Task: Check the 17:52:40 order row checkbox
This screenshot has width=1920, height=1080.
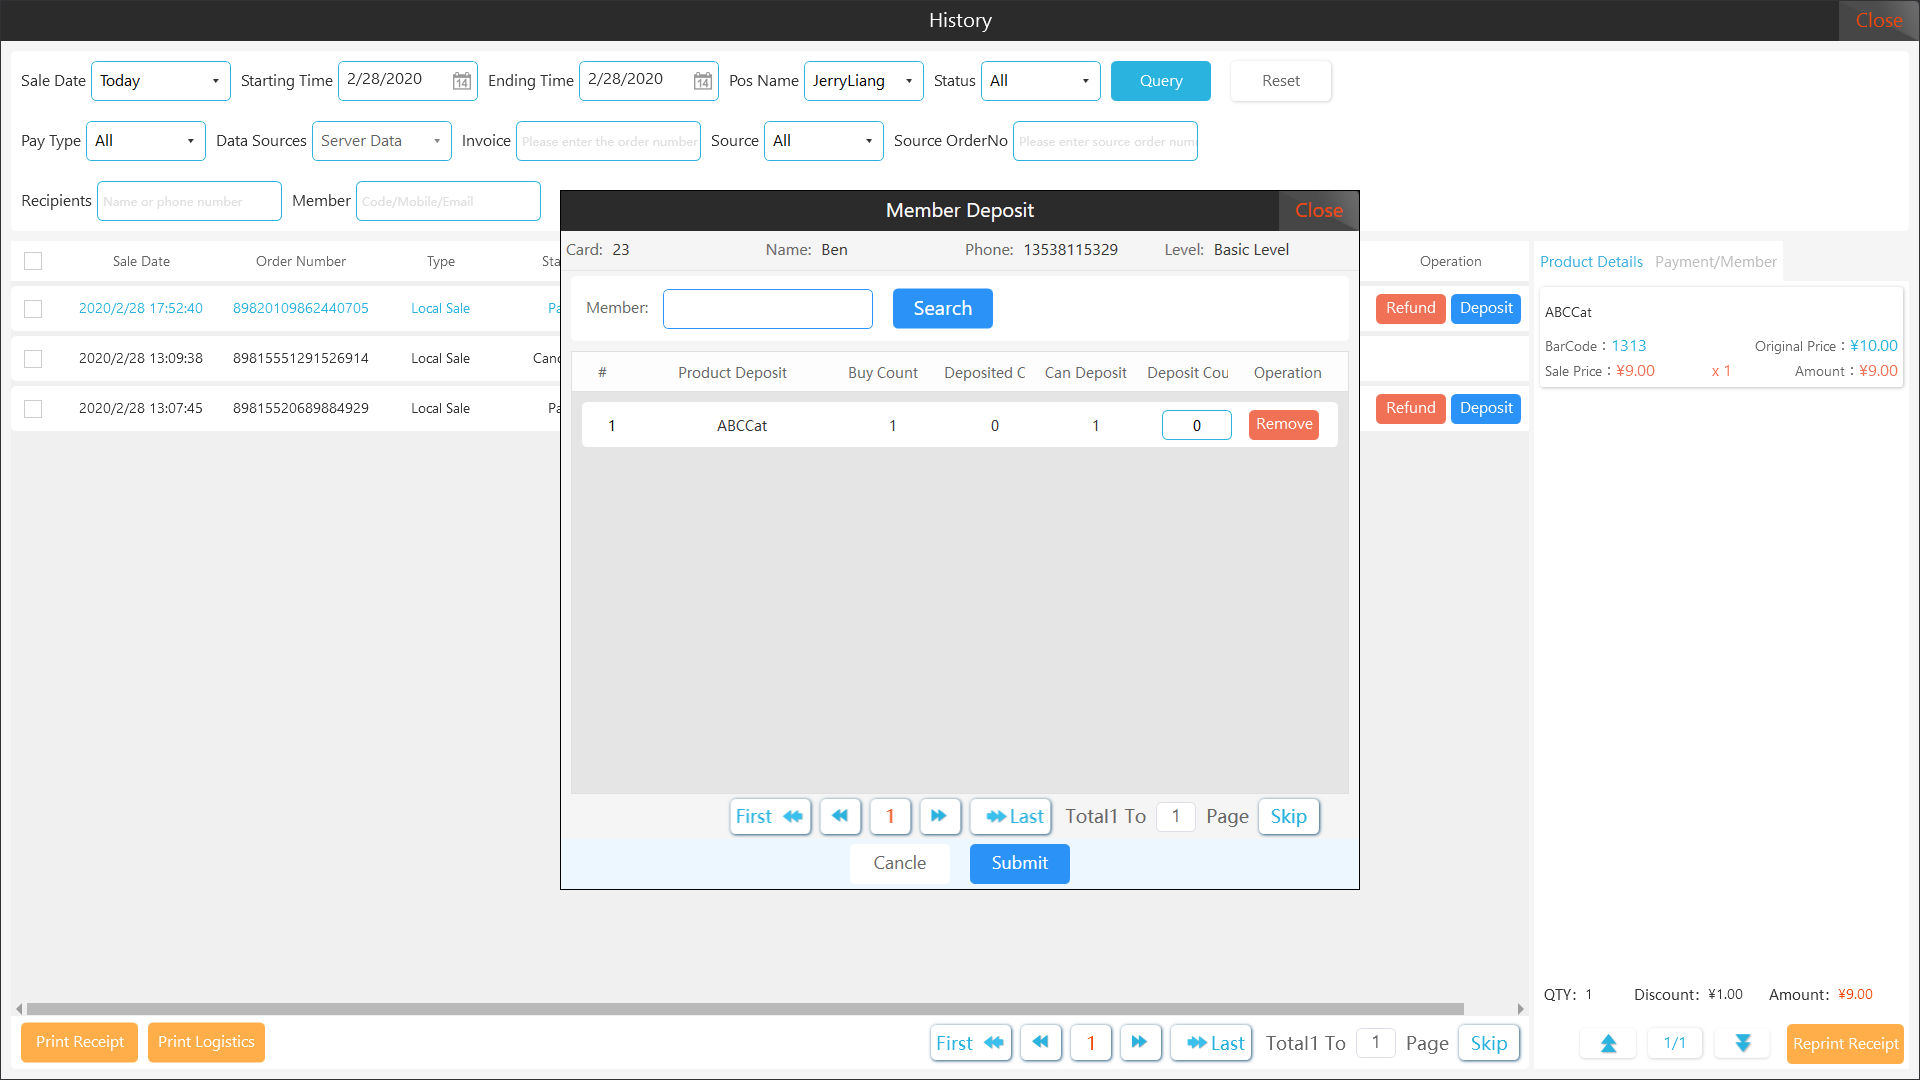Action: pos(33,309)
